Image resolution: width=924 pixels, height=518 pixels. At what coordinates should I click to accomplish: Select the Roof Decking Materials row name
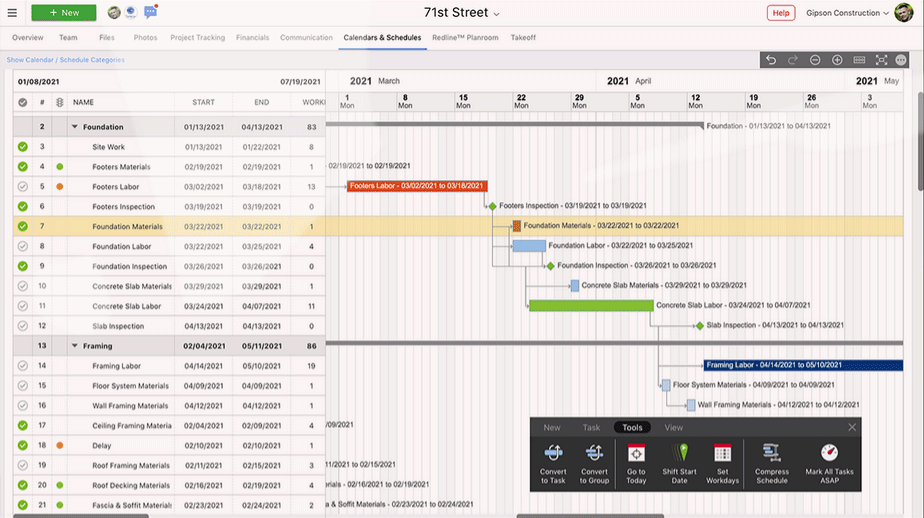coord(131,485)
